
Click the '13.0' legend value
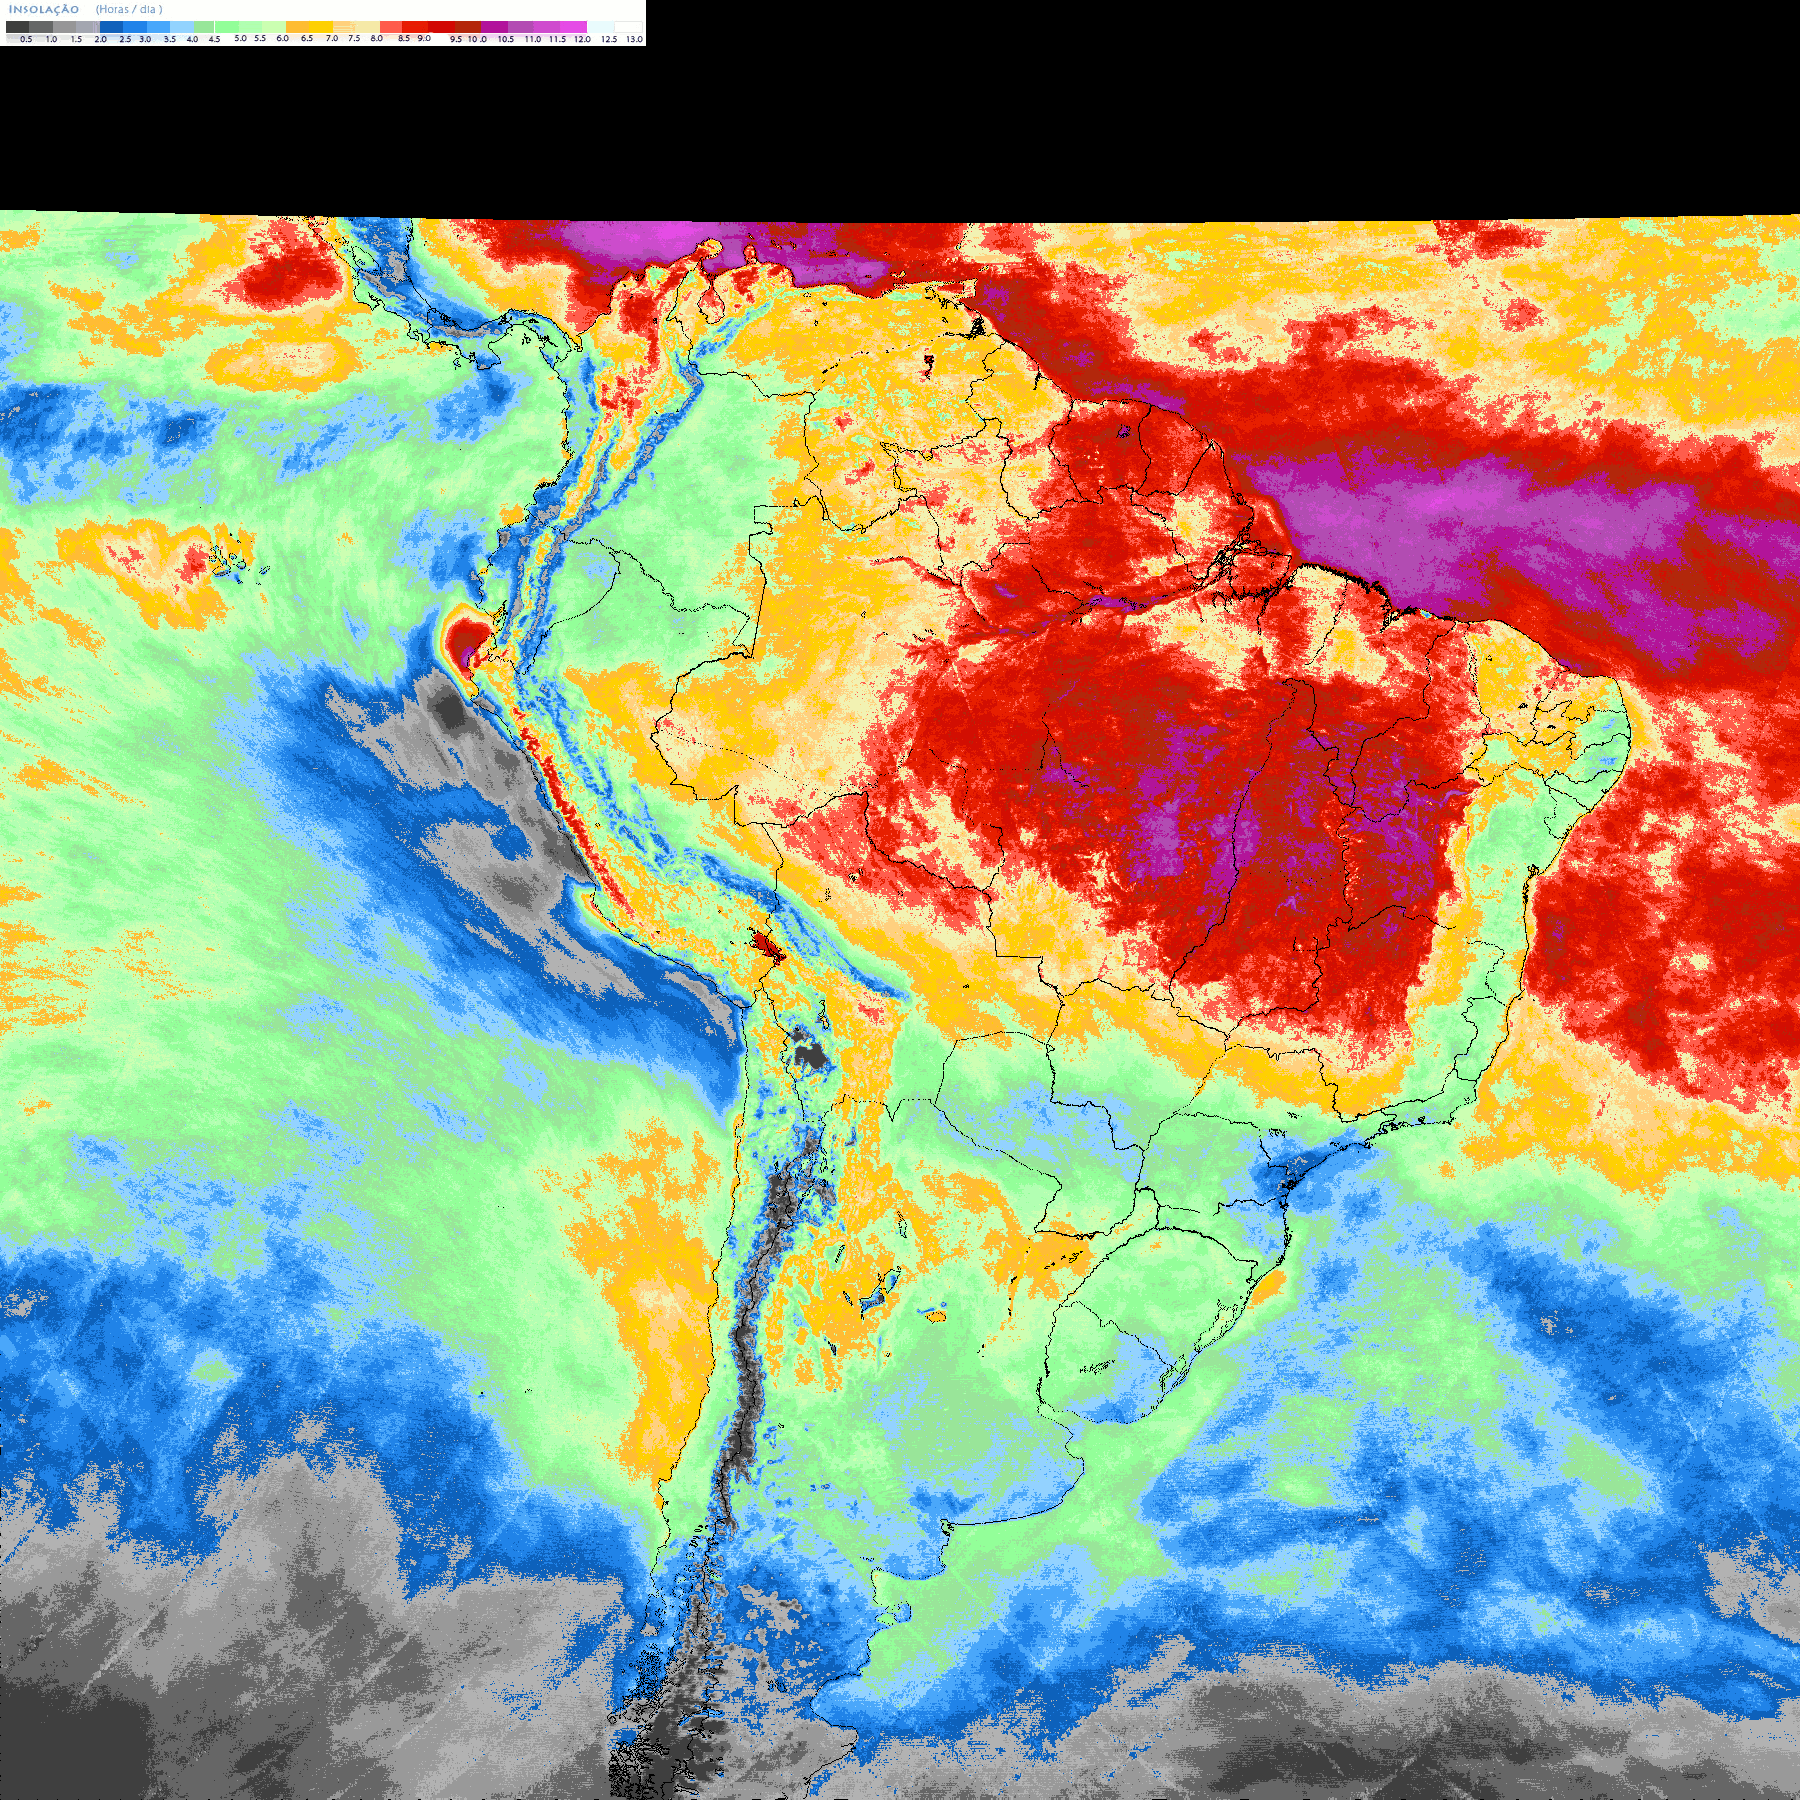pos(634,39)
